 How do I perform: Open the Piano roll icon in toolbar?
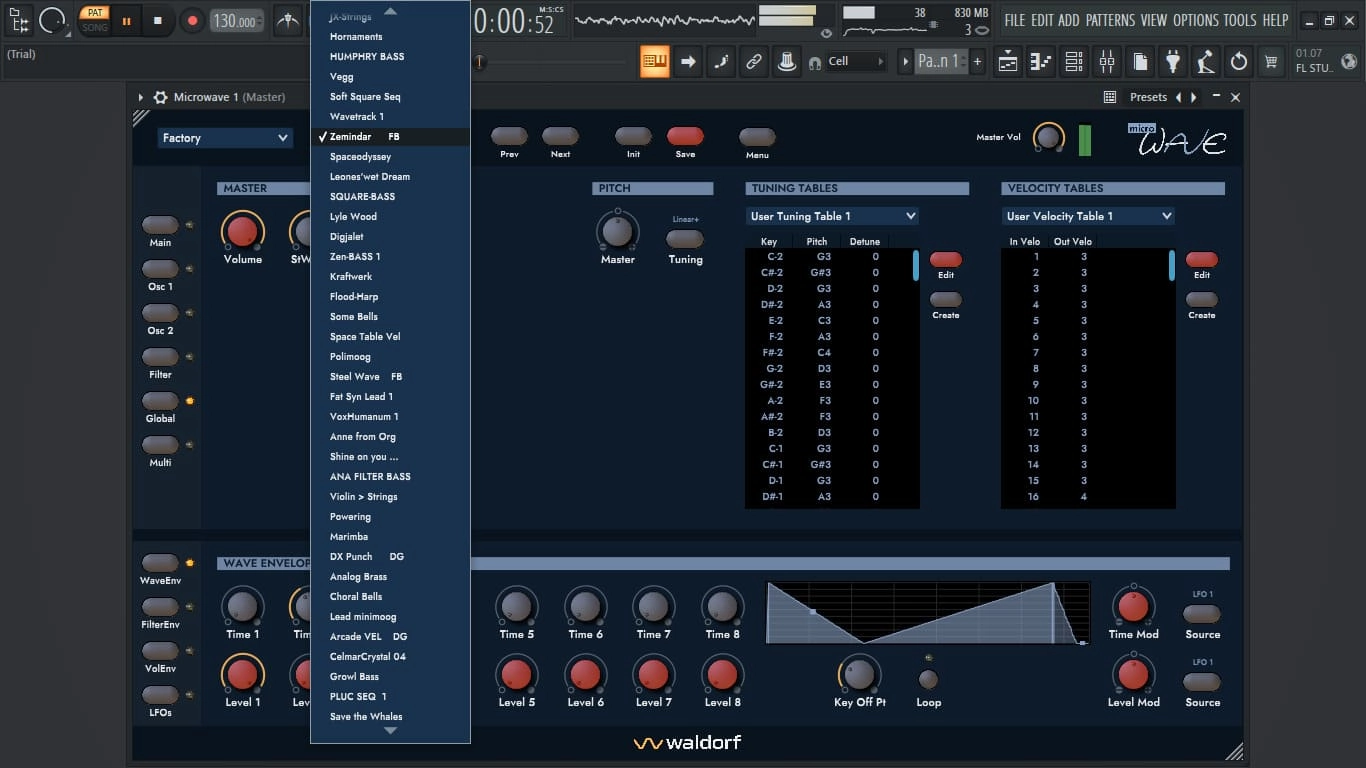pos(1041,62)
